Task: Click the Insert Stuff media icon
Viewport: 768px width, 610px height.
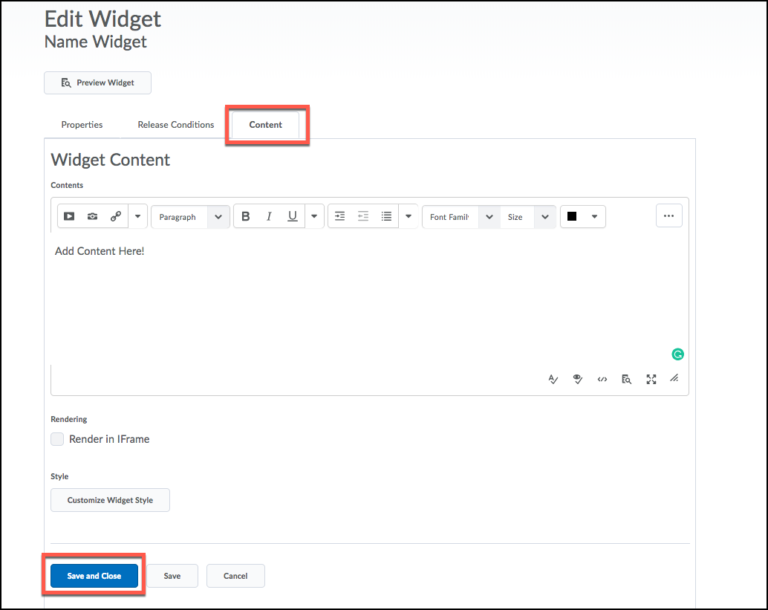Action: pyautogui.click(x=69, y=217)
